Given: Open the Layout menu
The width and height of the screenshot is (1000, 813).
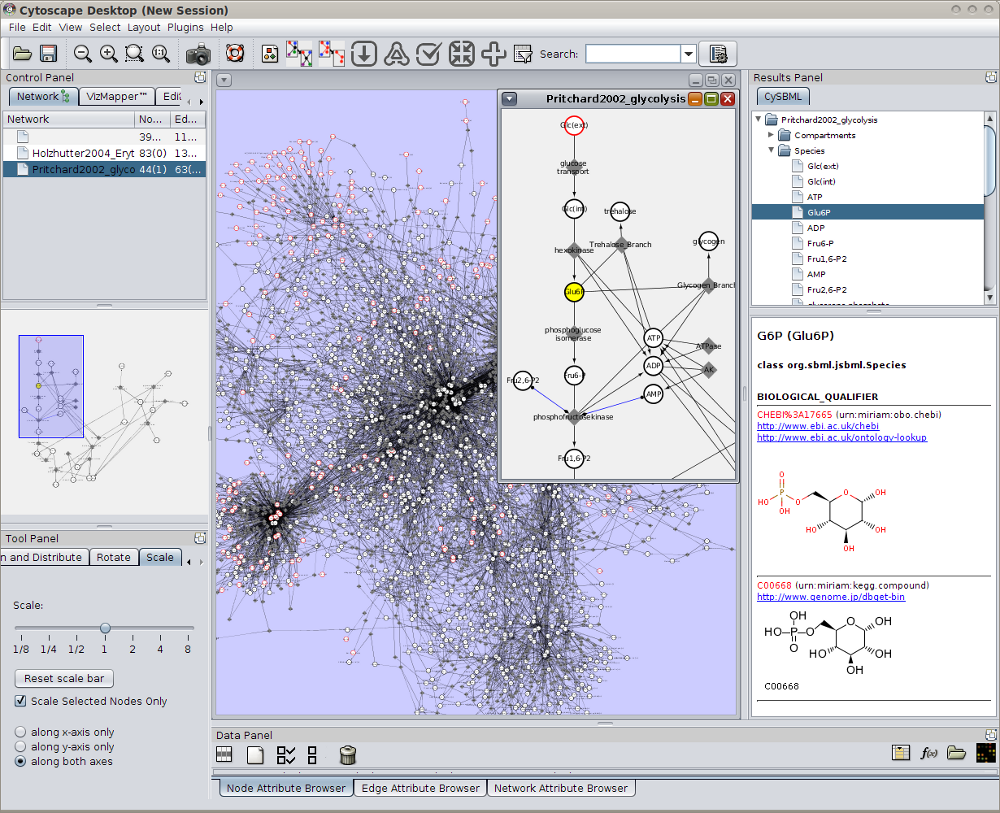Looking at the screenshot, I should pyautogui.click(x=143, y=27).
